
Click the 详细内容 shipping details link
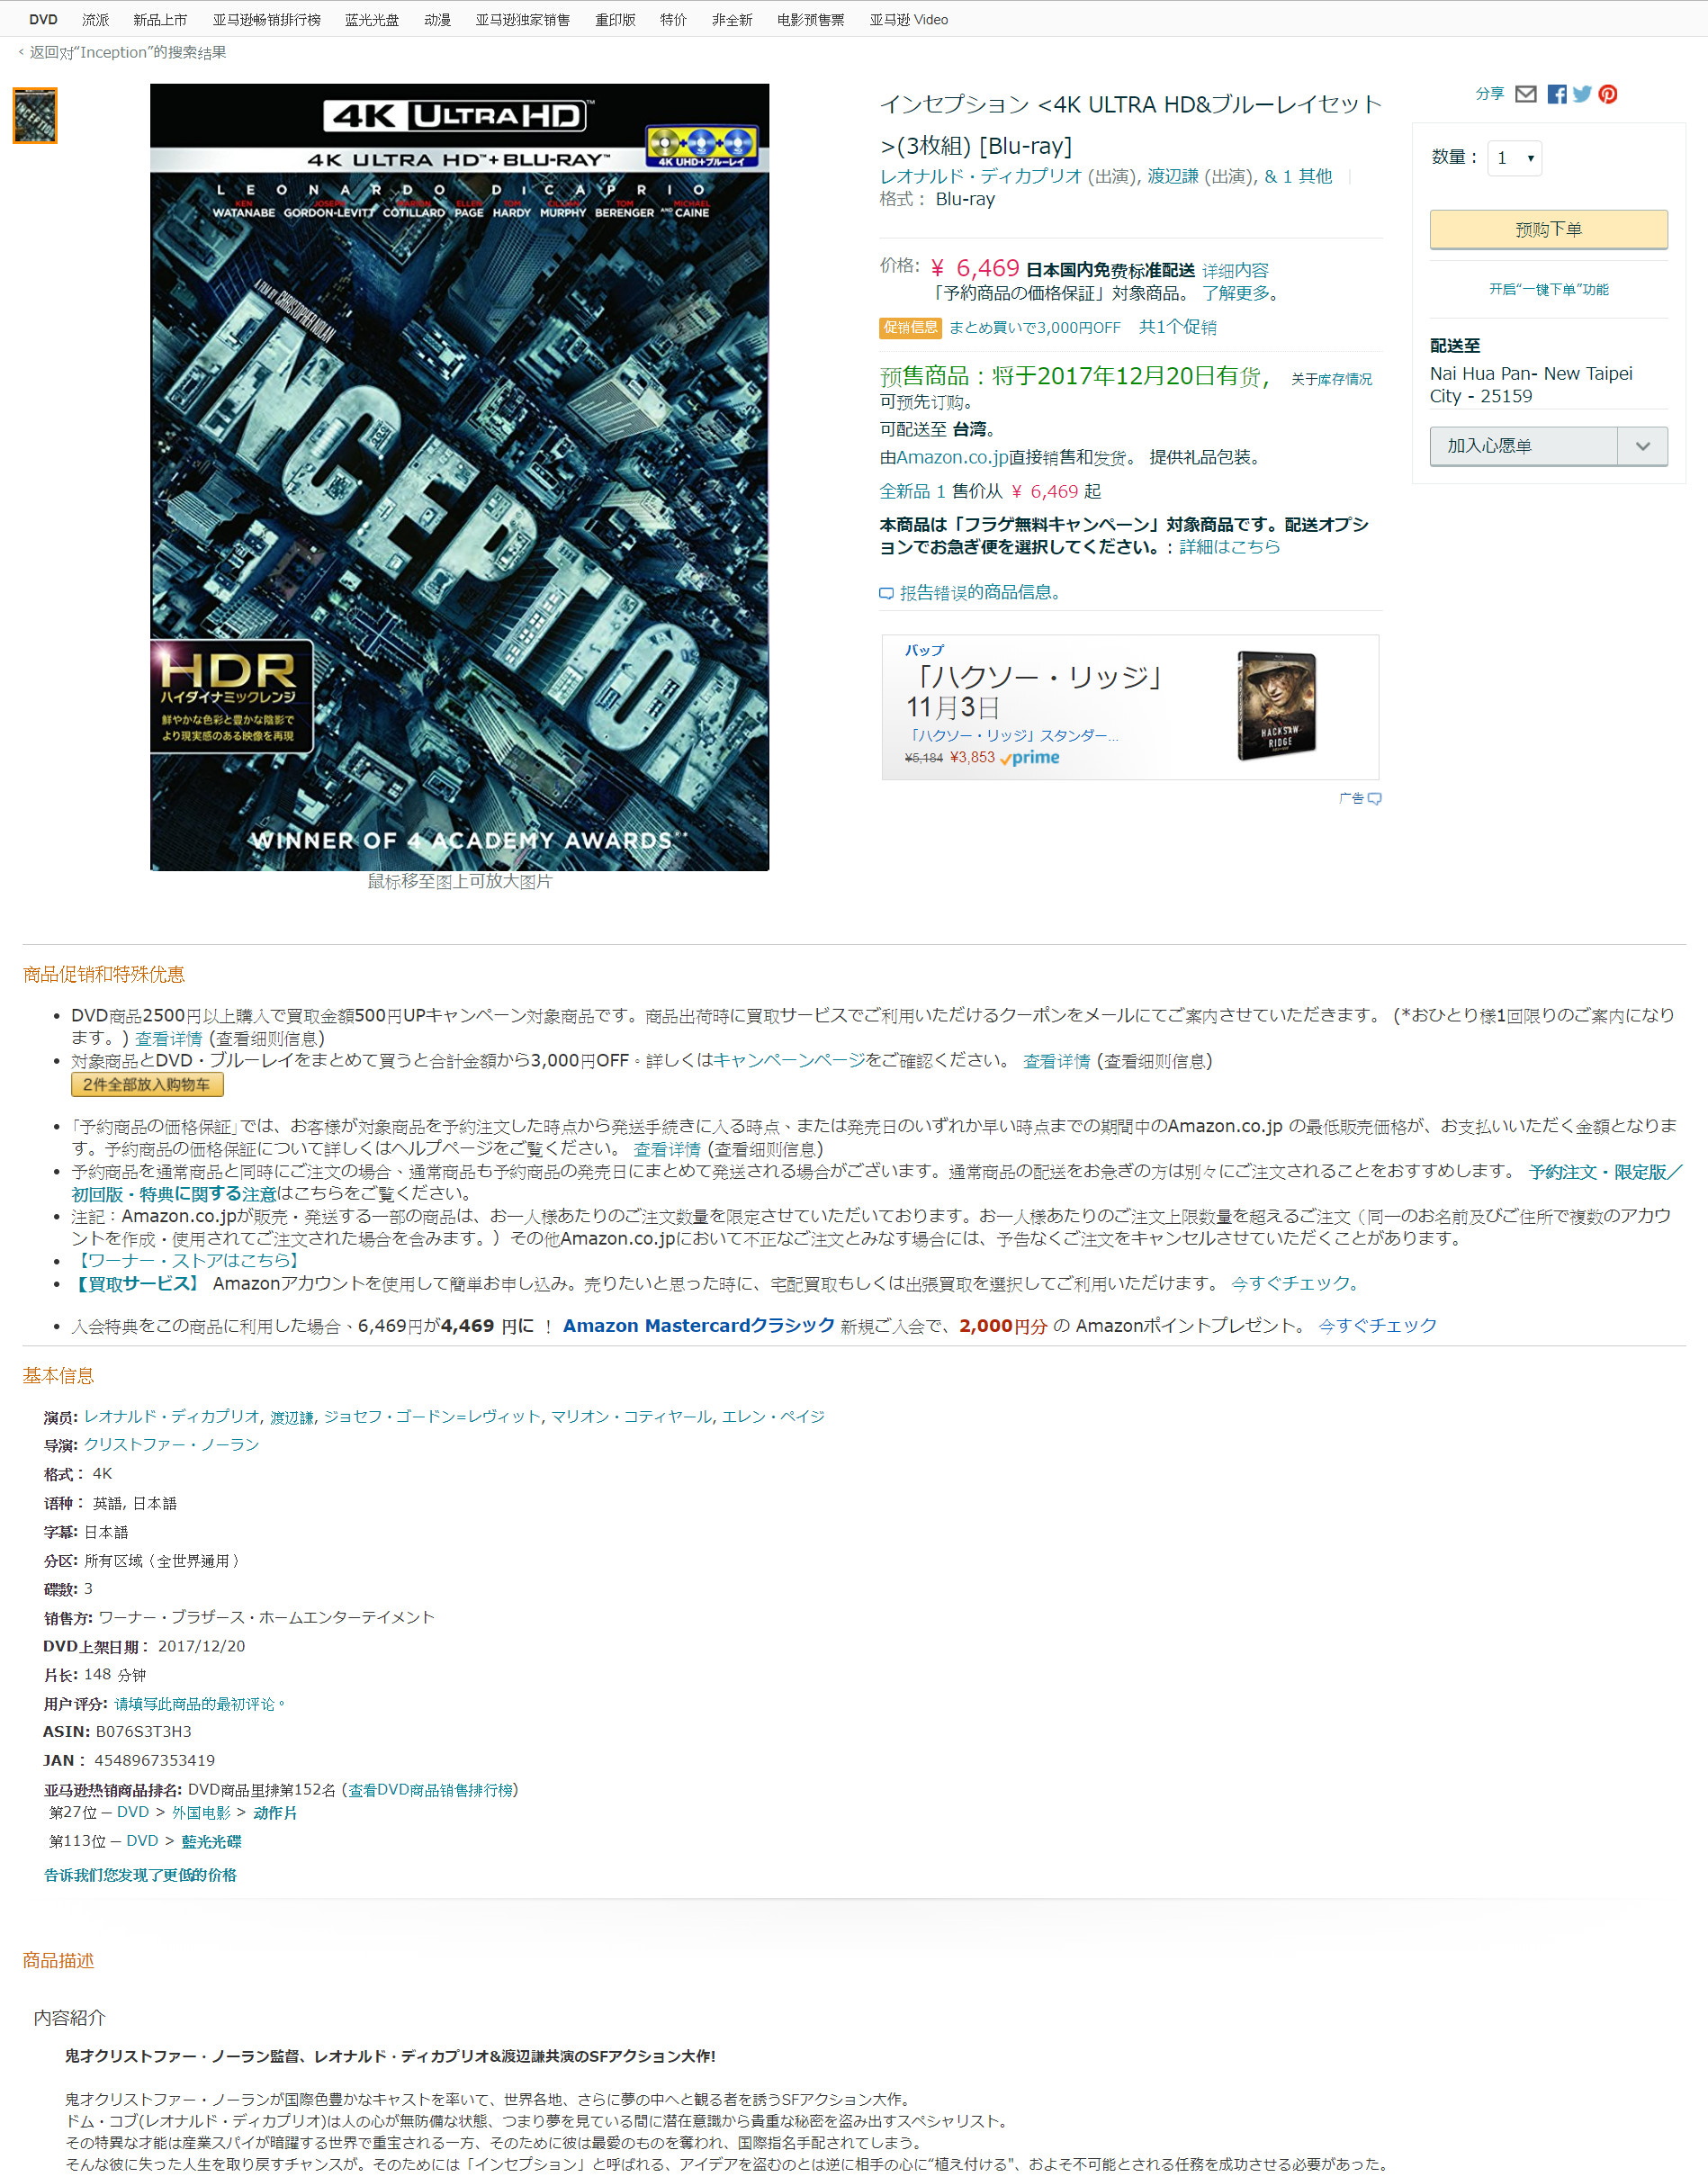(1235, 271)
